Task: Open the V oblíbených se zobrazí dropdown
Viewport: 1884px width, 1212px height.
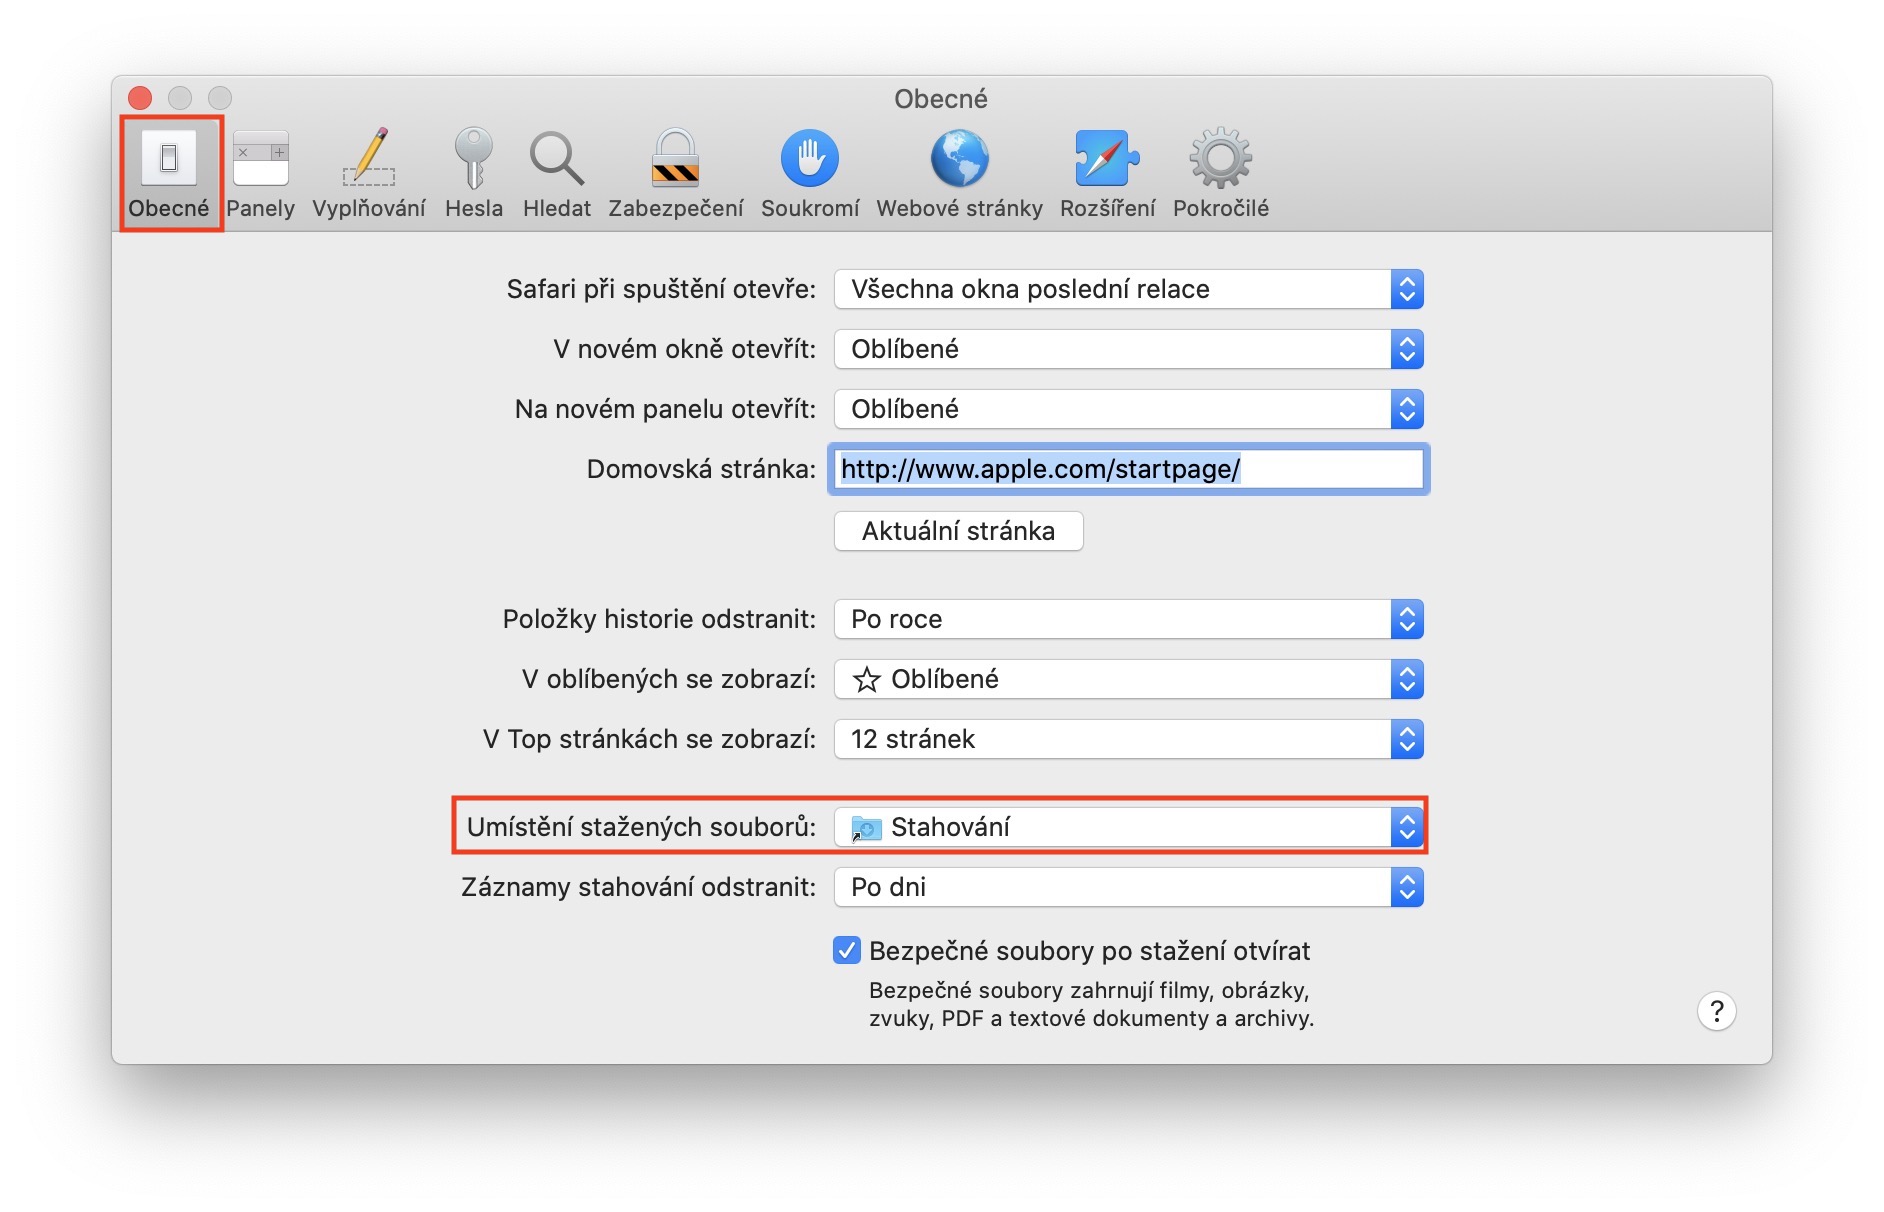Action: click(1129, 679)
